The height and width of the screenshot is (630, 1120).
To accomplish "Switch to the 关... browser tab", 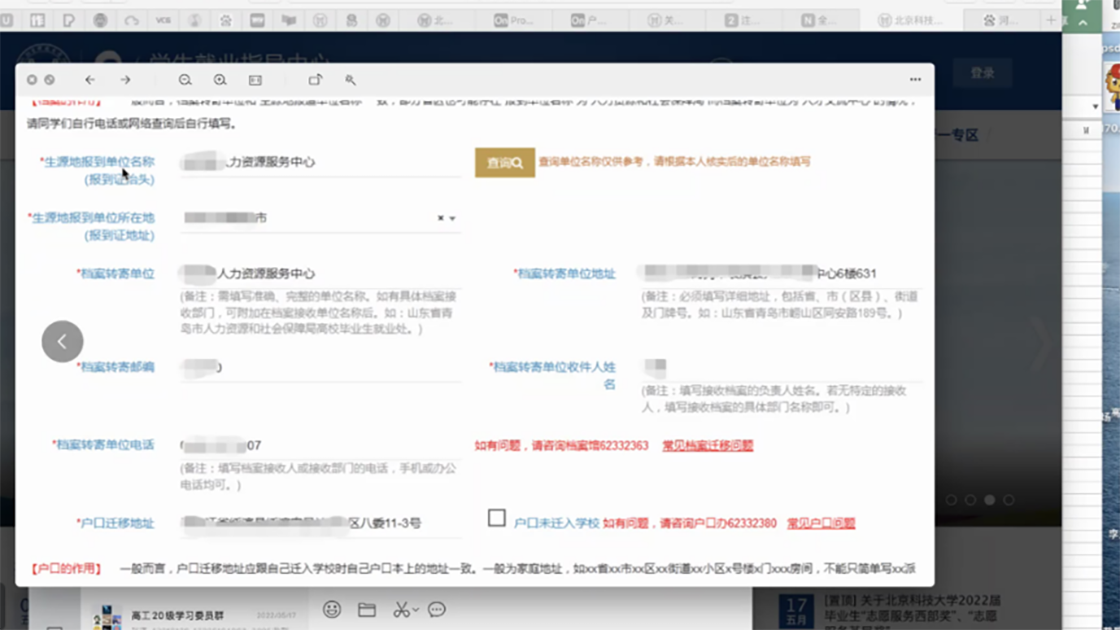I will (x=666, y=21).
